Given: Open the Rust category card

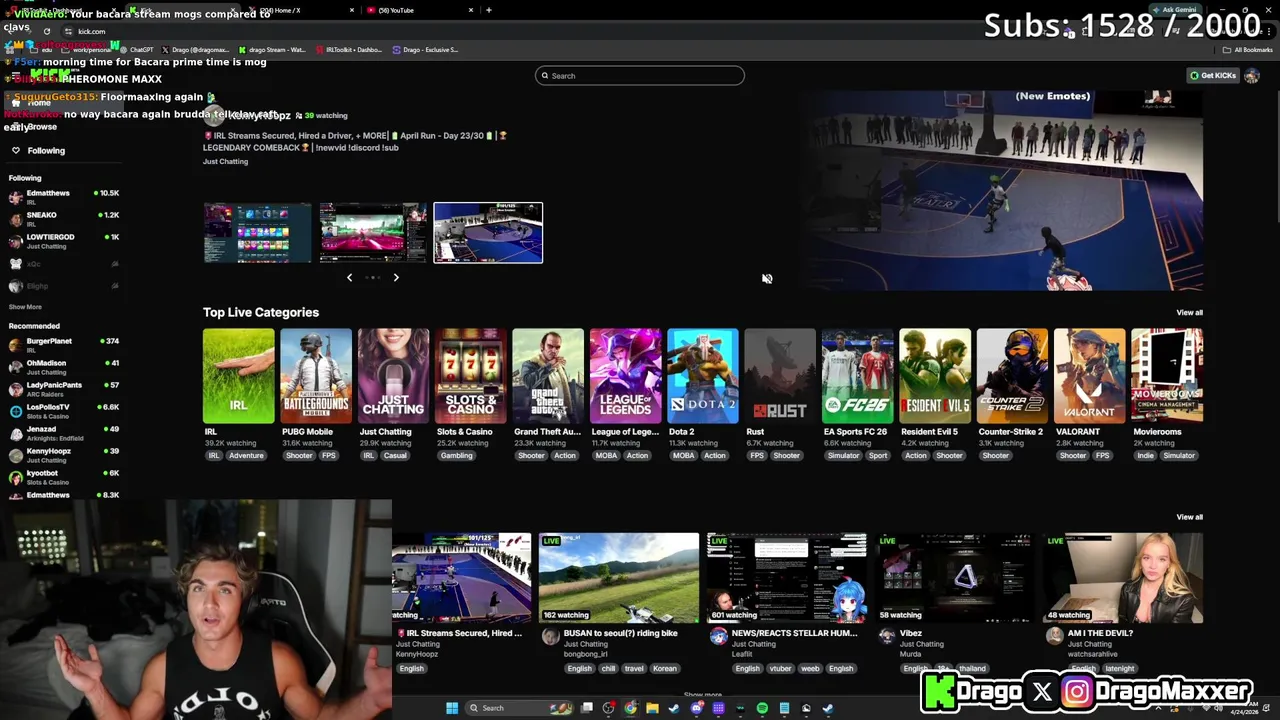Looking at the screenshot, I should [x=780, y=376].
